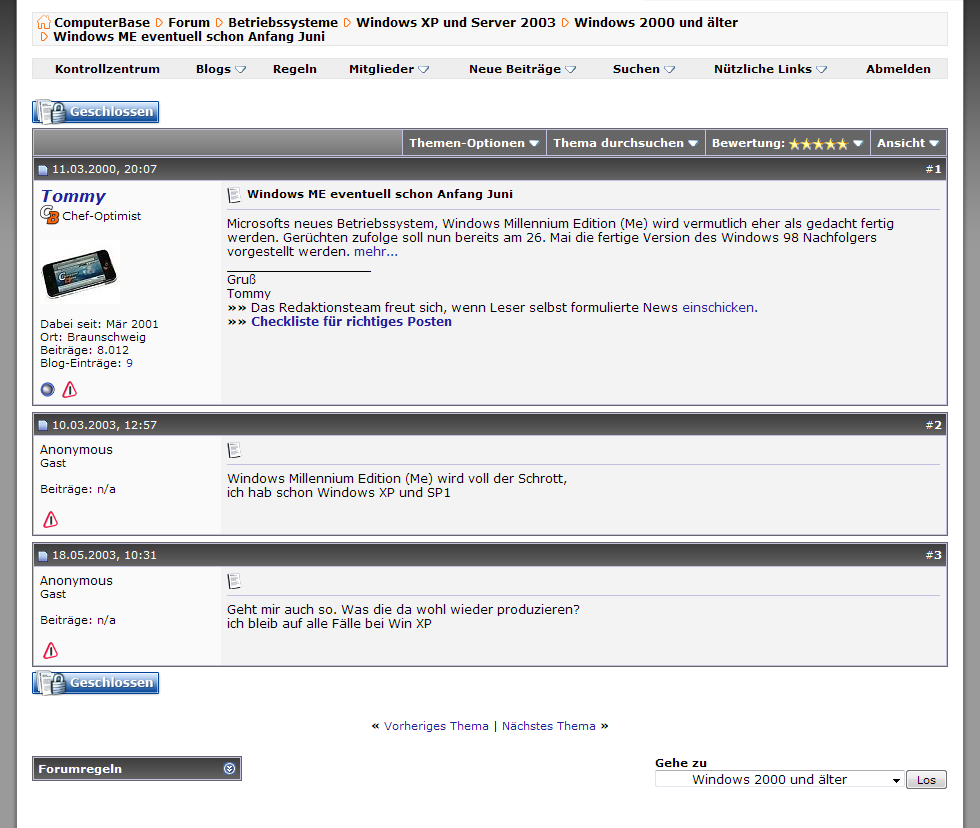This screenshot has width=980, height=828.
Task: Open Kontrollzentrum in the navigation bar
Action: (x=108, y=69)
